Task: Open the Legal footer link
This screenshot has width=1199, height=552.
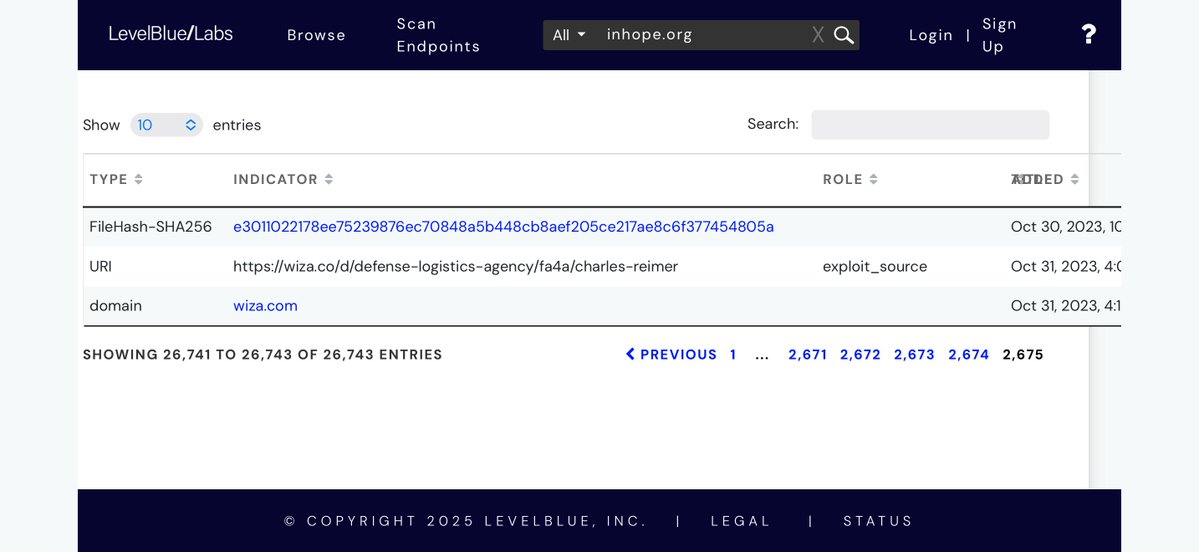Action: [x=740, y=521]
